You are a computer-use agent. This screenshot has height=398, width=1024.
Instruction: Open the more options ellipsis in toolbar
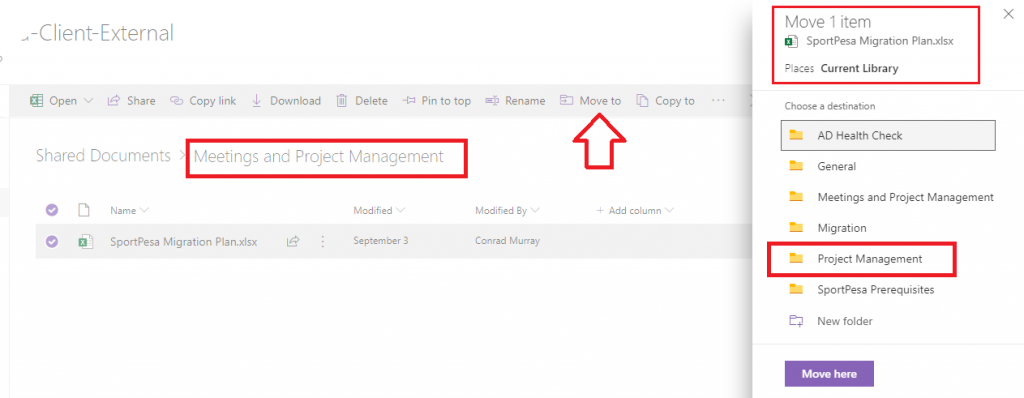[718, 101]
